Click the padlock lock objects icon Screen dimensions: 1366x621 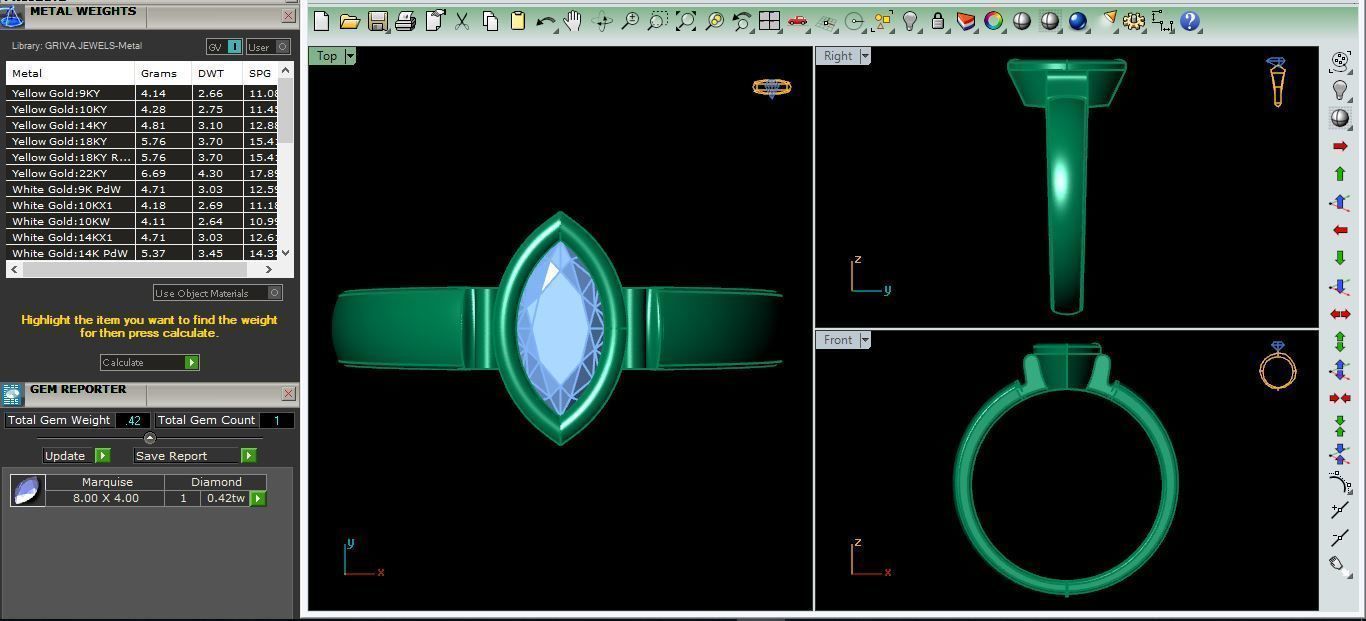(938, 21)
